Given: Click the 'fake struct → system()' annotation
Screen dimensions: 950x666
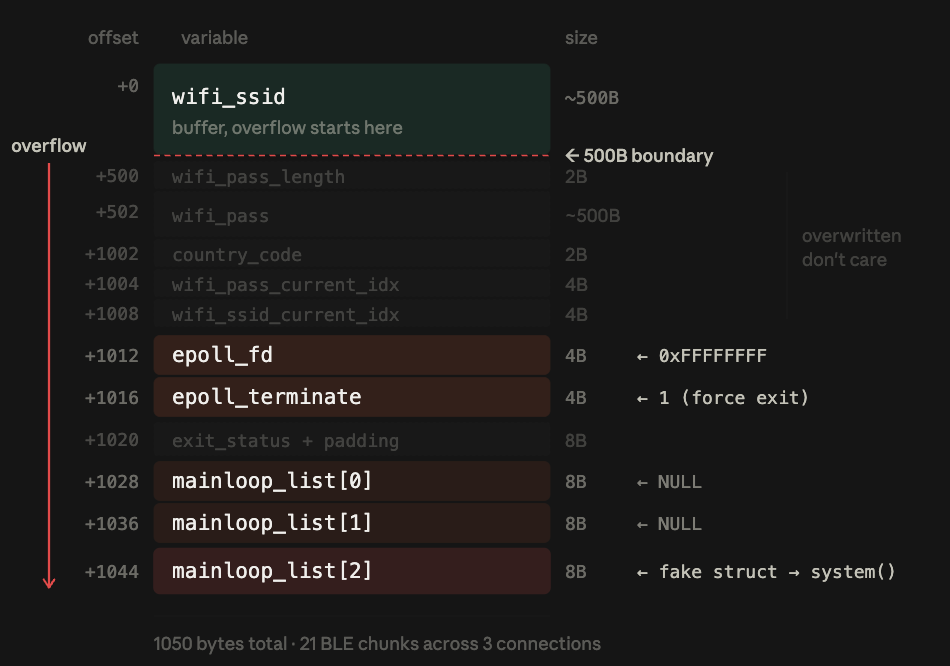Looking at the screenshot, I should (x=766, y=571).
